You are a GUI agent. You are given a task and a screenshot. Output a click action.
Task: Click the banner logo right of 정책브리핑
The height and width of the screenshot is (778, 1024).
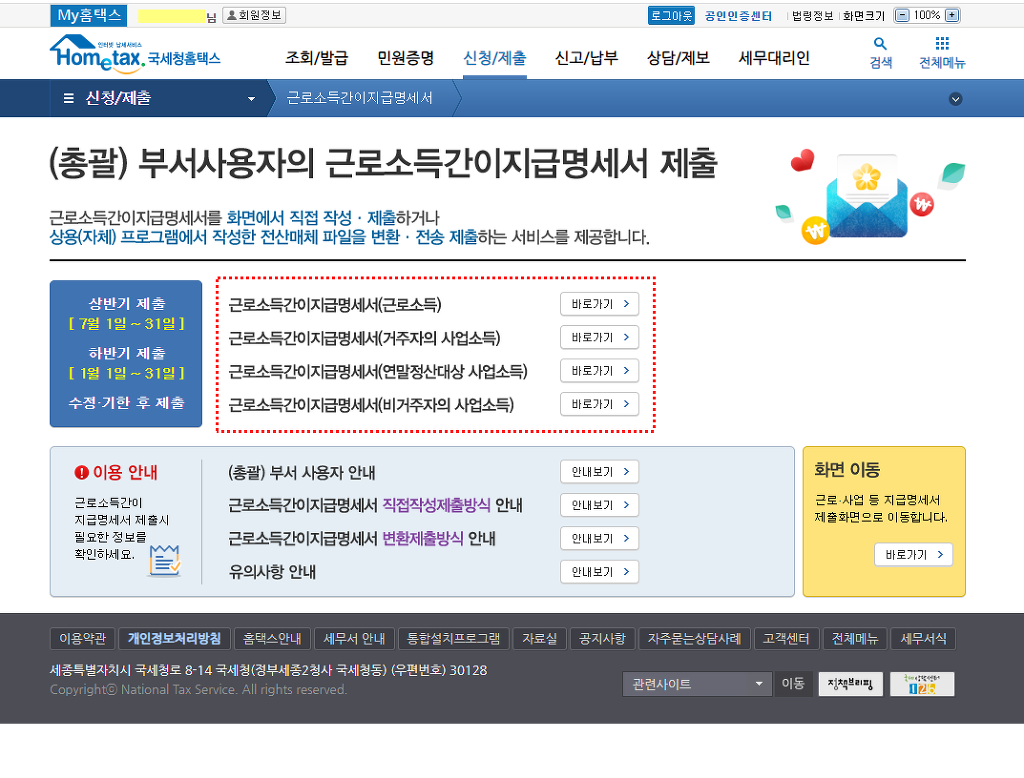click(922, 684)
